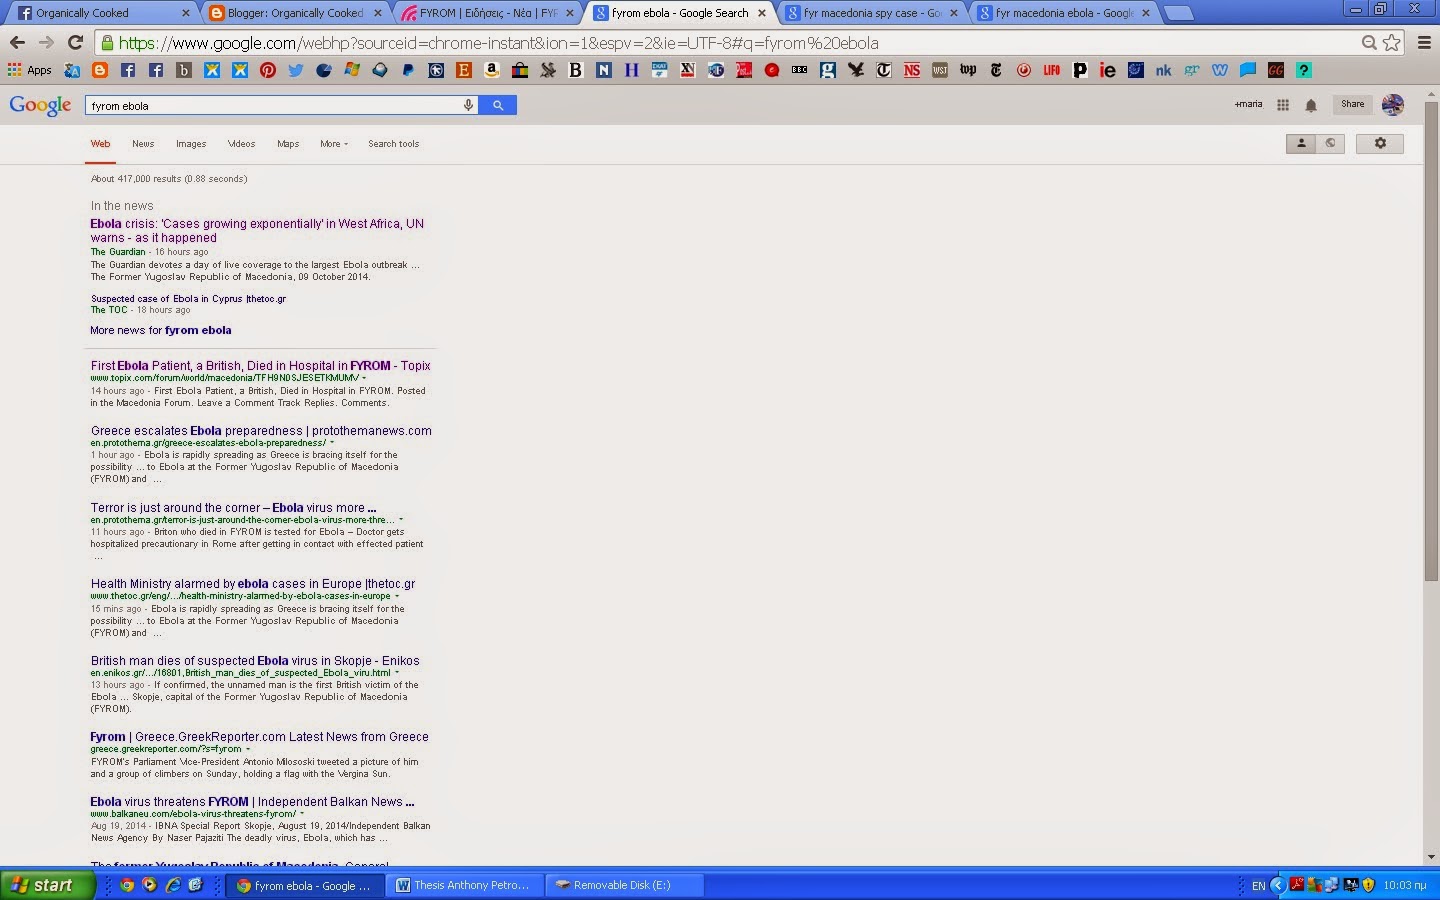Open the PayPal bookmark icon
Image resolution: width=1440 pixels, height=900 pixels.
408,70
